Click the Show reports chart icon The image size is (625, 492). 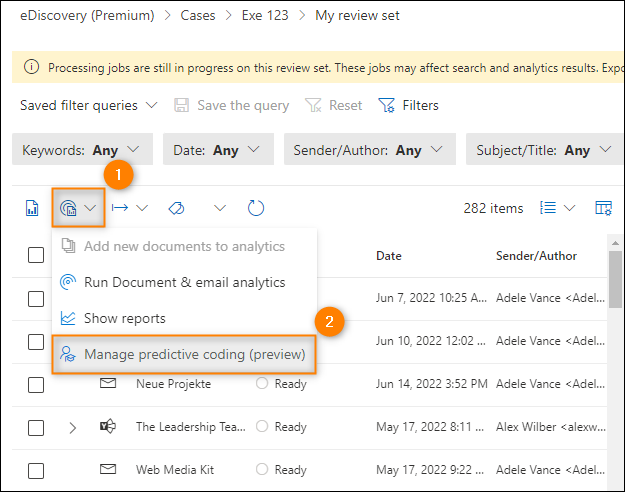pos(68,318)
